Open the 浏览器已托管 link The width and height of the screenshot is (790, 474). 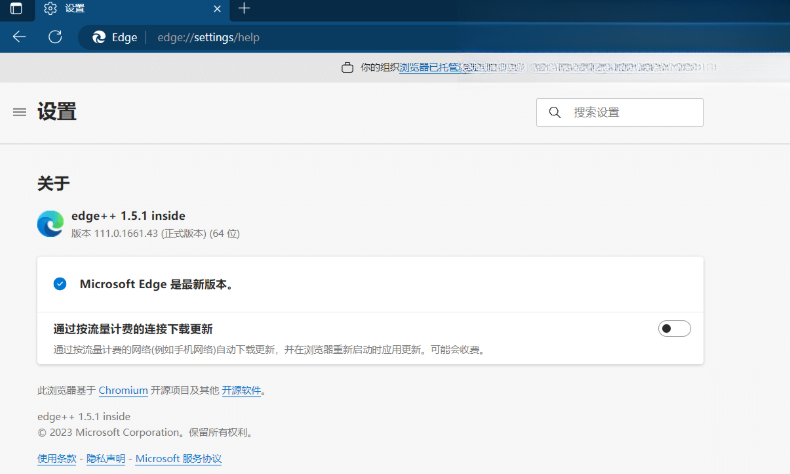430,67
